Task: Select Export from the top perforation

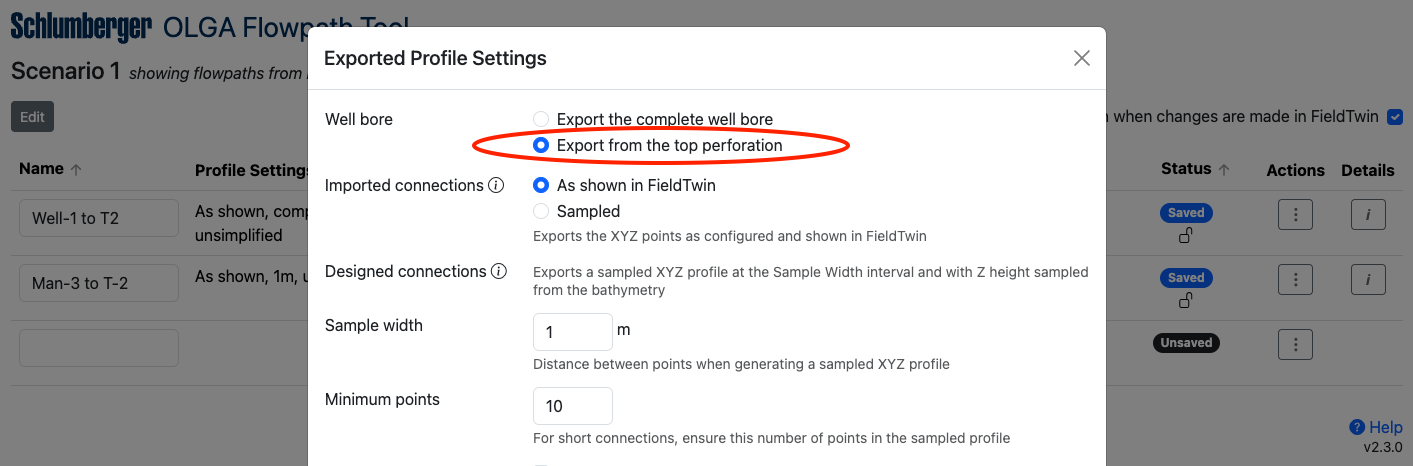Action: pyautogui.click(x=541, y=146)
